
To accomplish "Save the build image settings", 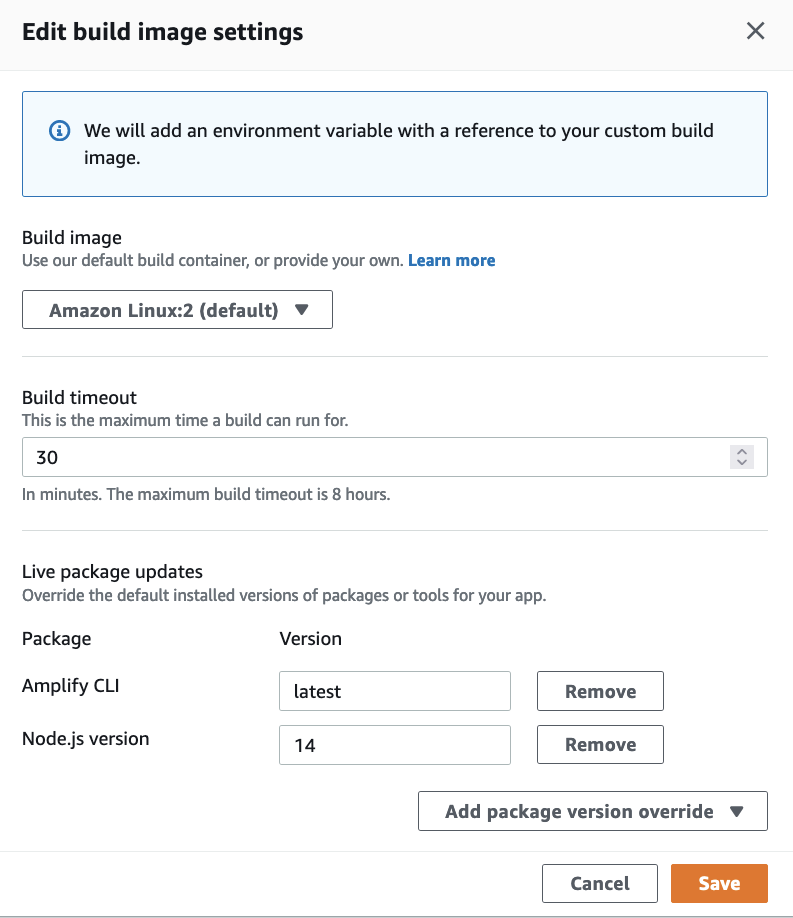I will (x=719, y=883).
